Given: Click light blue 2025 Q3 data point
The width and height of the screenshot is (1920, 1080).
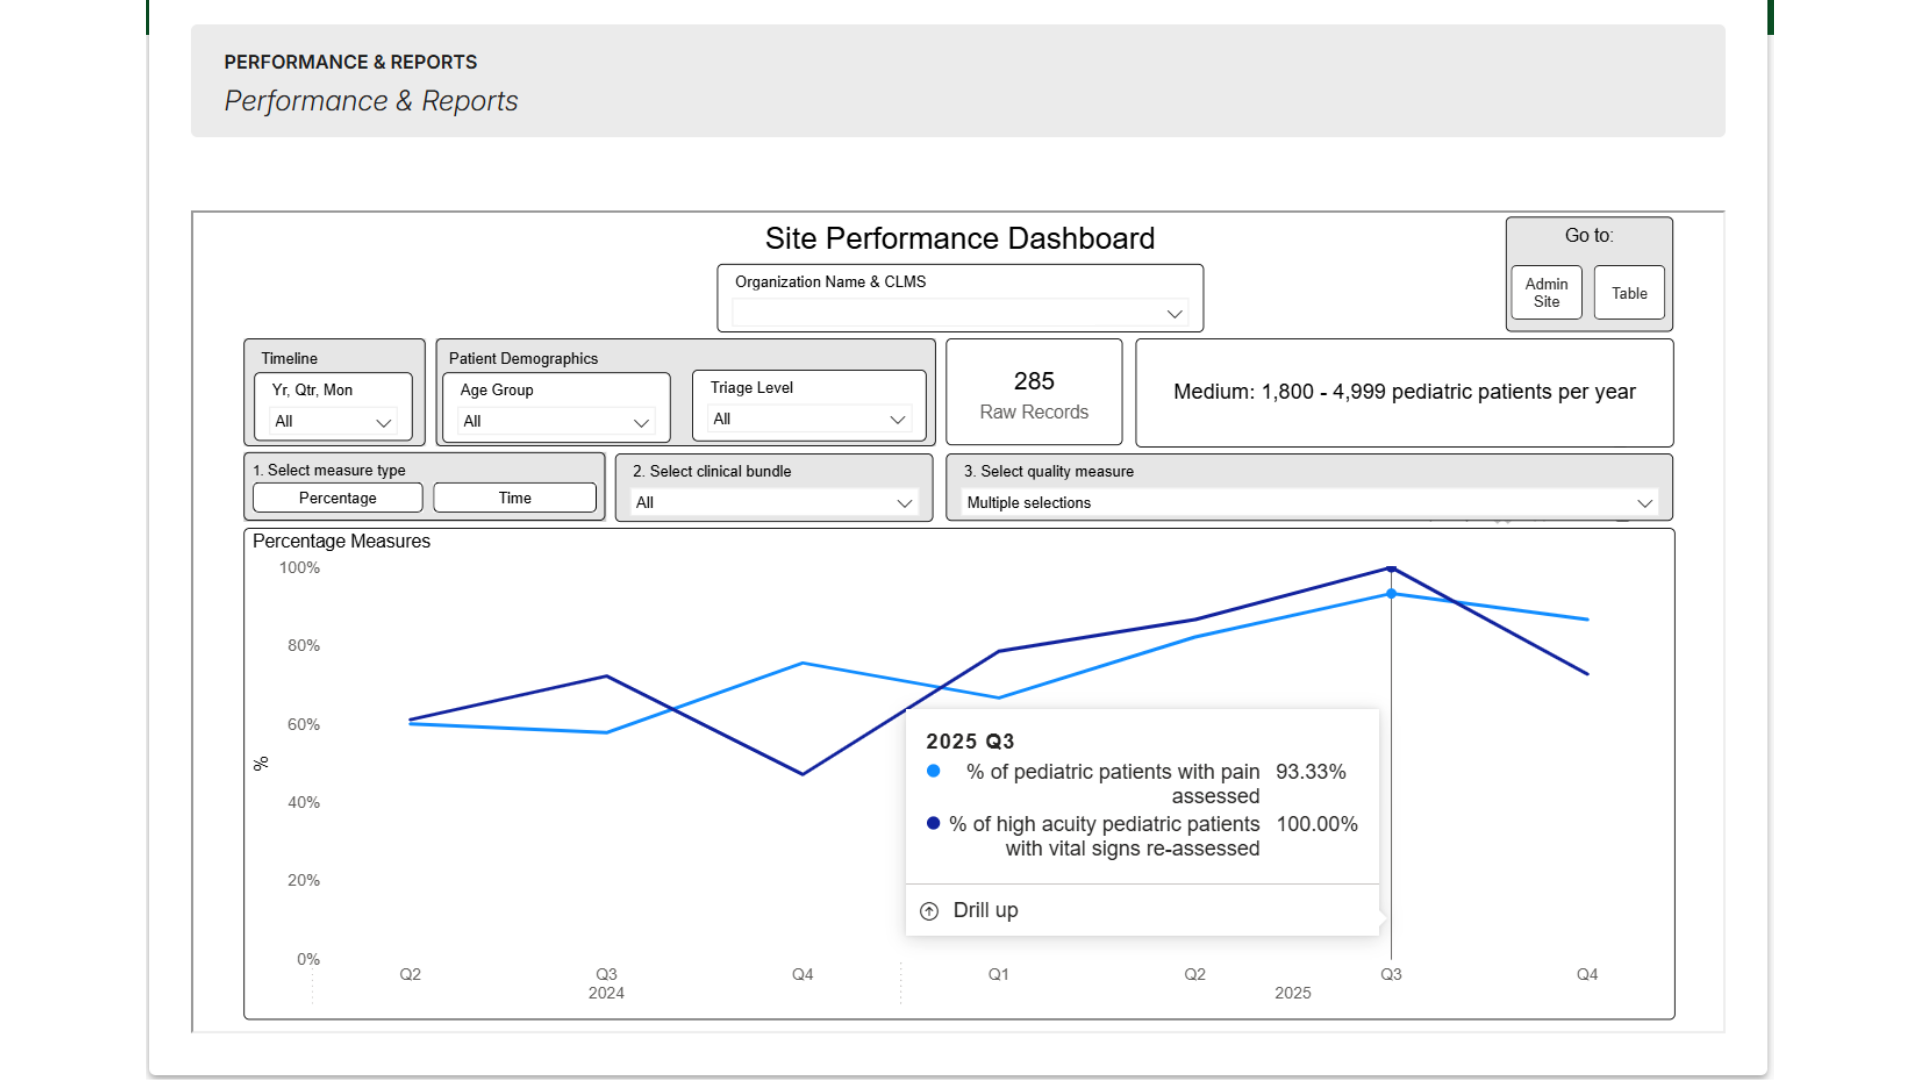Looking at the screenshot, I should [1391, 594].
